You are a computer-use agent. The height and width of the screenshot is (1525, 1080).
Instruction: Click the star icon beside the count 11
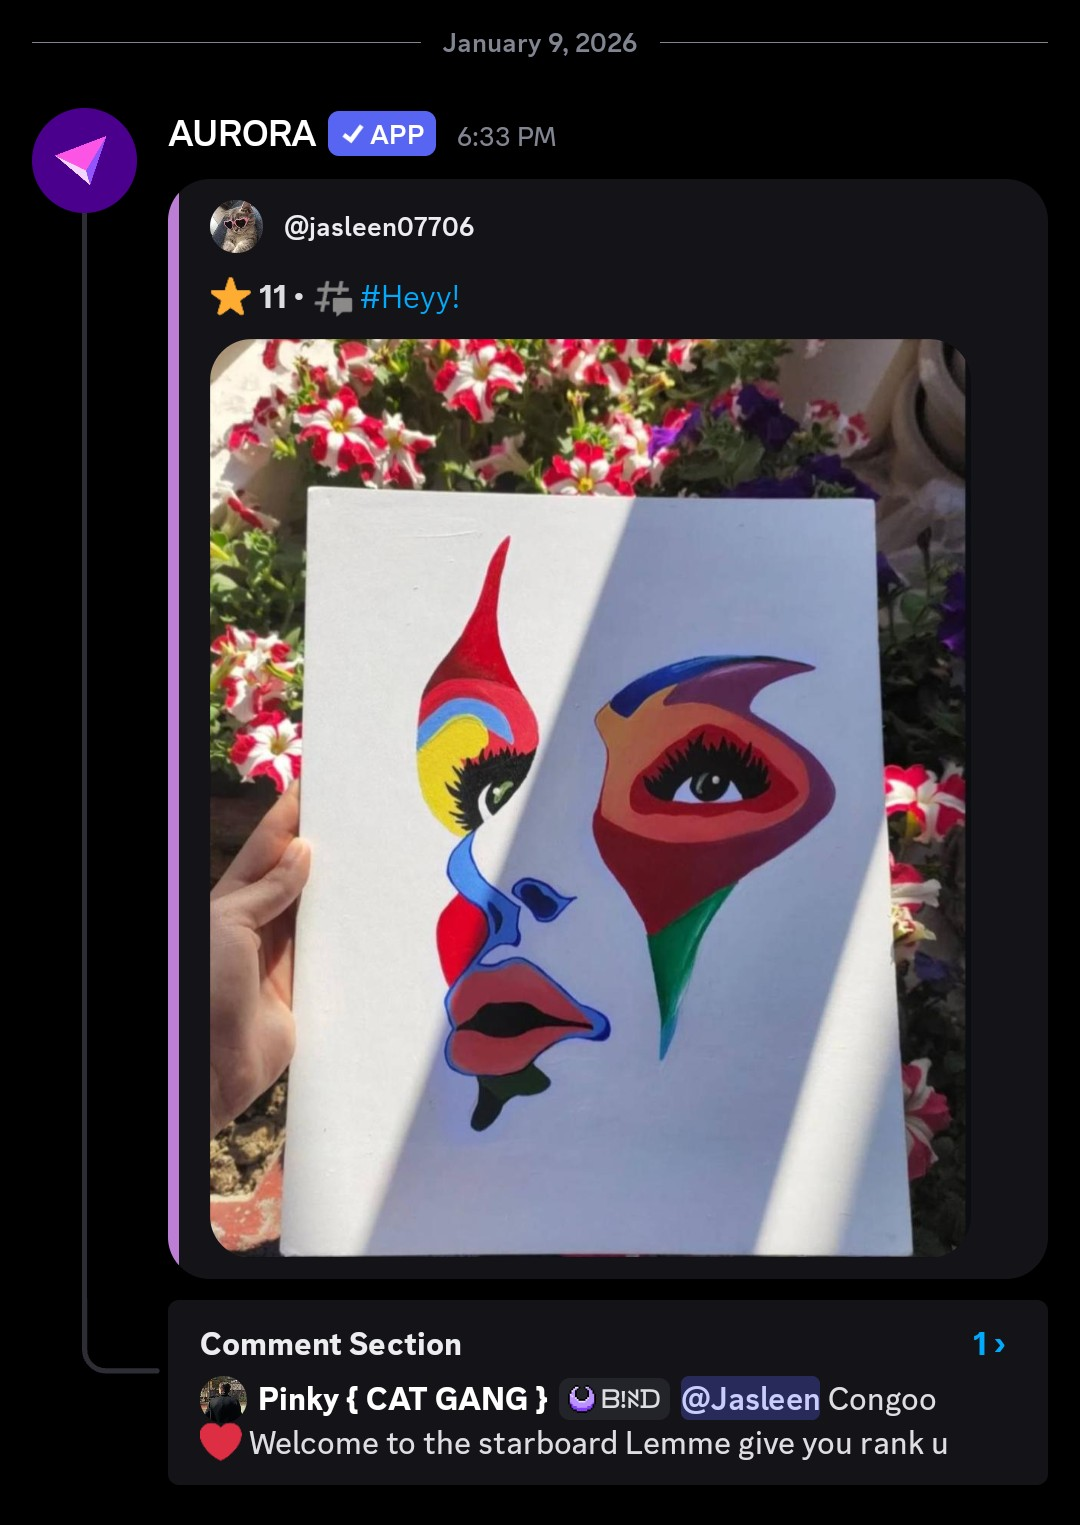(x=232, y=297)
